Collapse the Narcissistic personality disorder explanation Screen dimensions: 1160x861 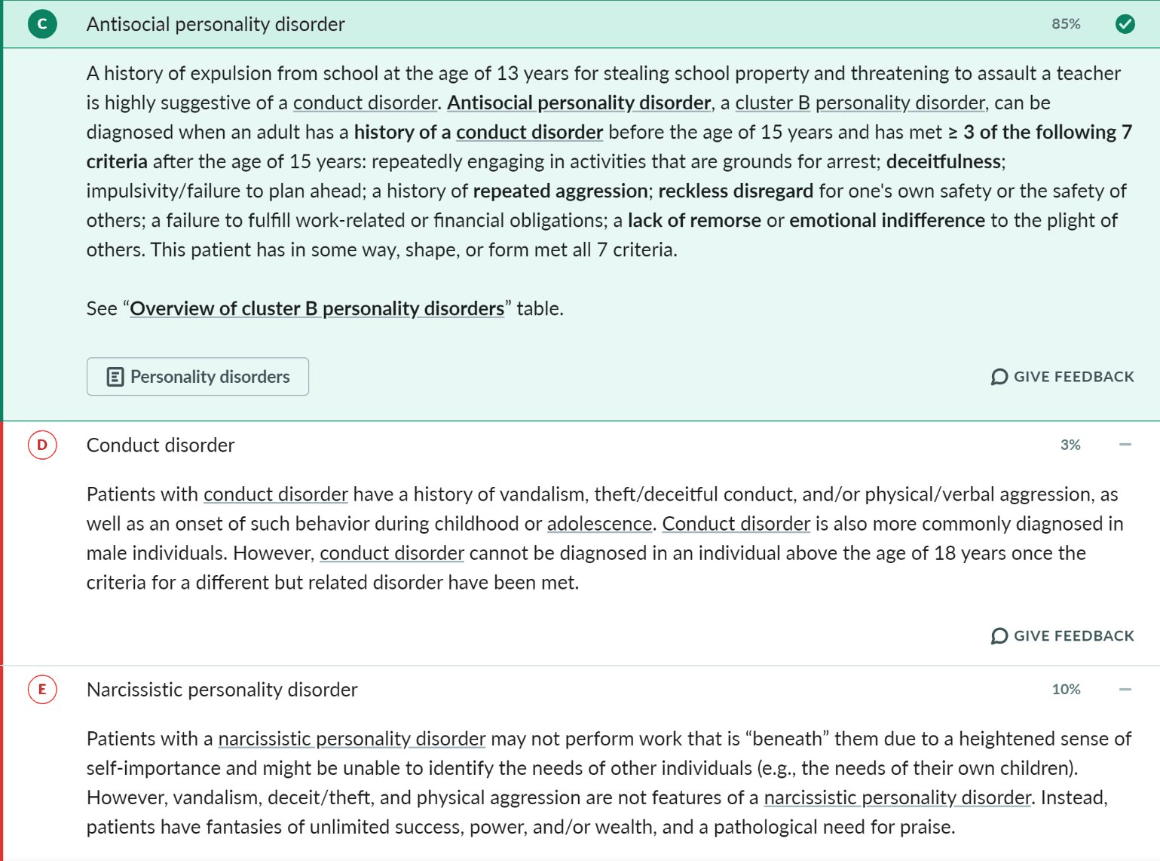tap(1124, 689)
